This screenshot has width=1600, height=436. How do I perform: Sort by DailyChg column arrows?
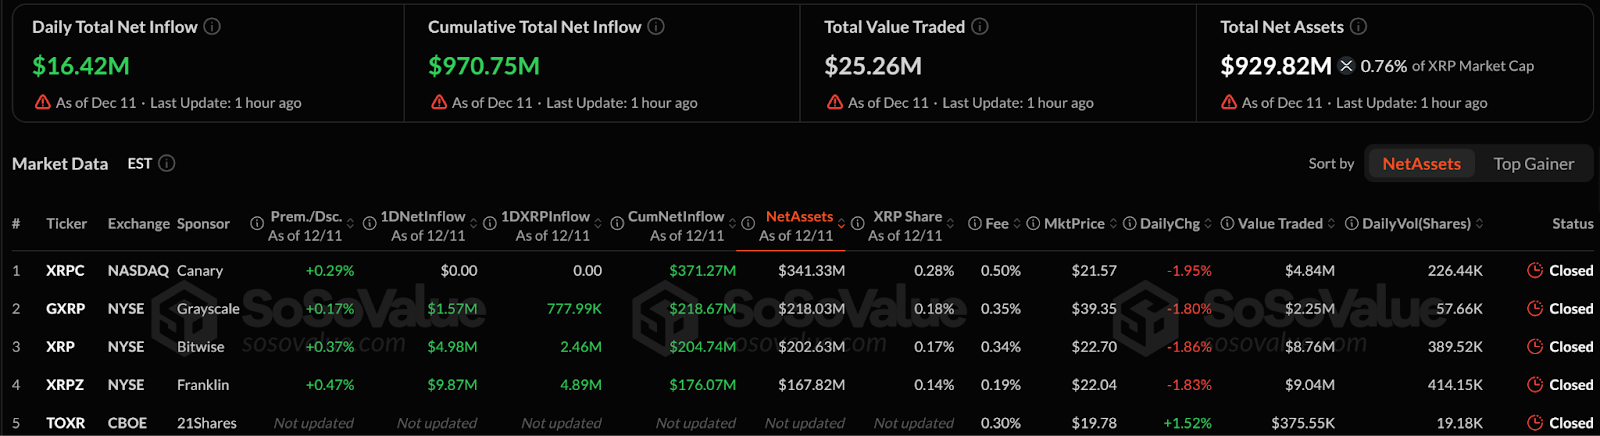pos(1208,224)
